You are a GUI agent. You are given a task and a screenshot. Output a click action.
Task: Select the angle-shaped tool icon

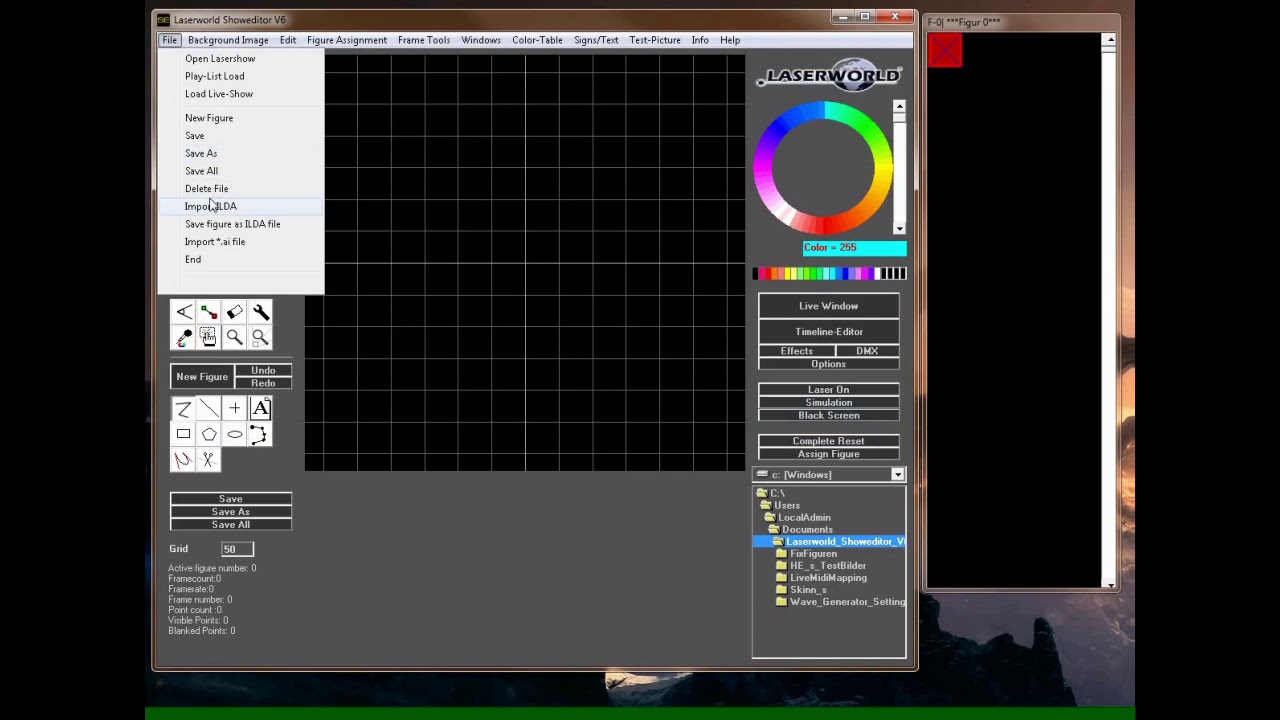pos(184,313)
